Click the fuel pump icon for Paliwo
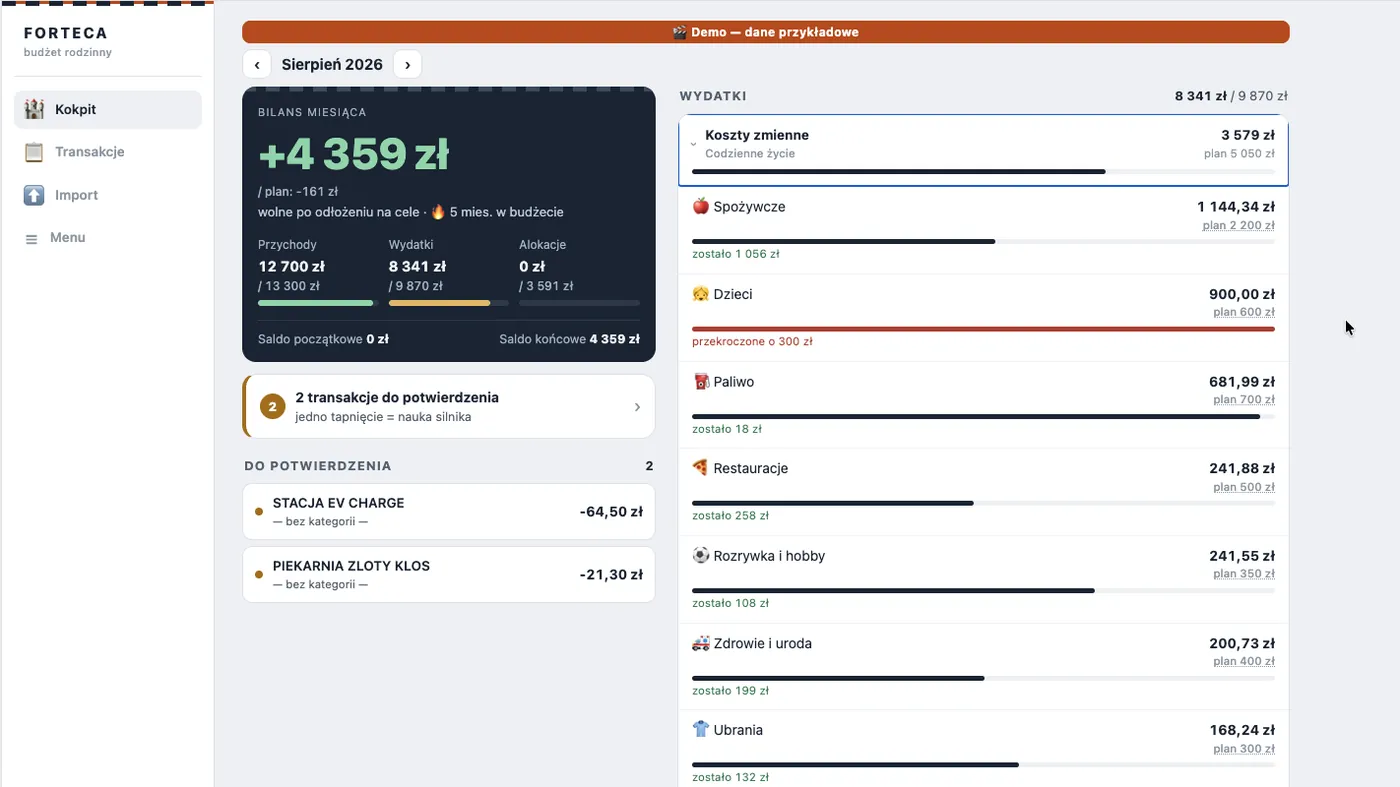Viewport: 1400px width, 787px height. point(701,381)
